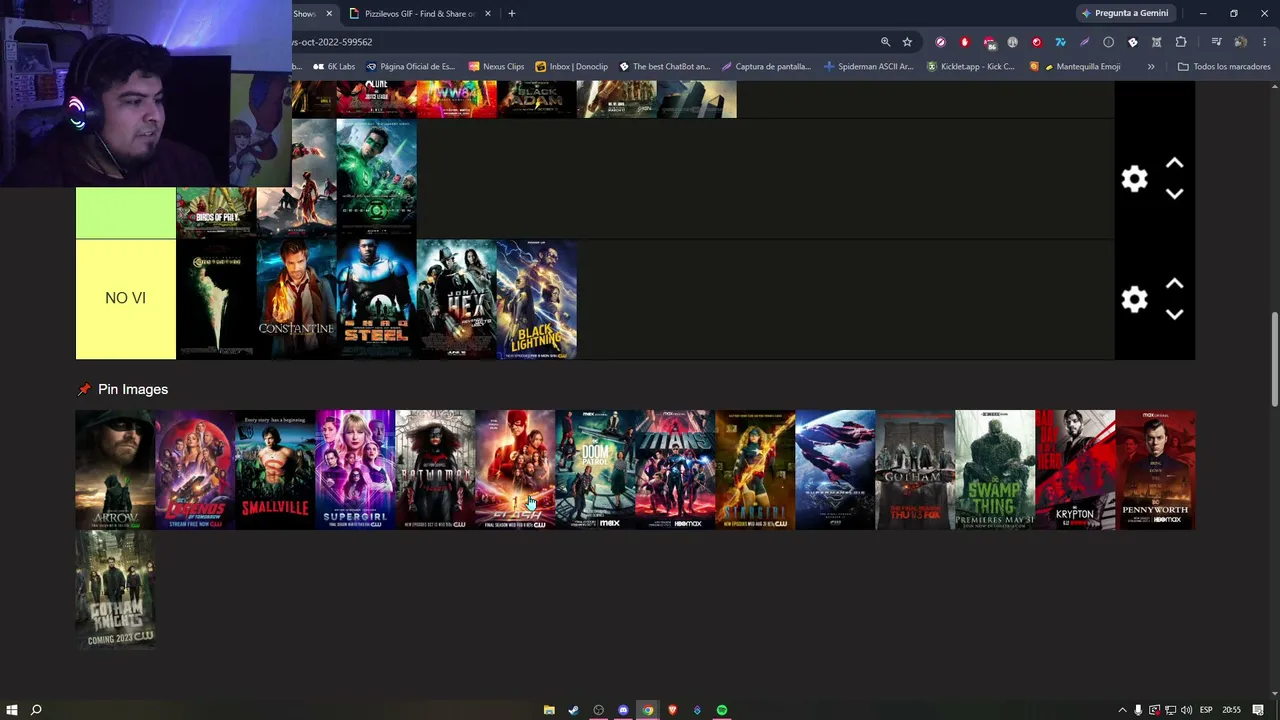
Task: Open settings gear for the green tier row
Action: click(x=1134, y=179)
